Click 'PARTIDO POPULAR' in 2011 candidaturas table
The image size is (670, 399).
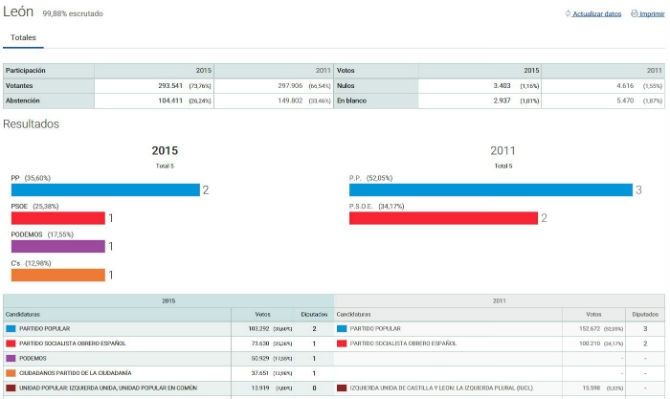pyautogui.click(x=375, y=329)
